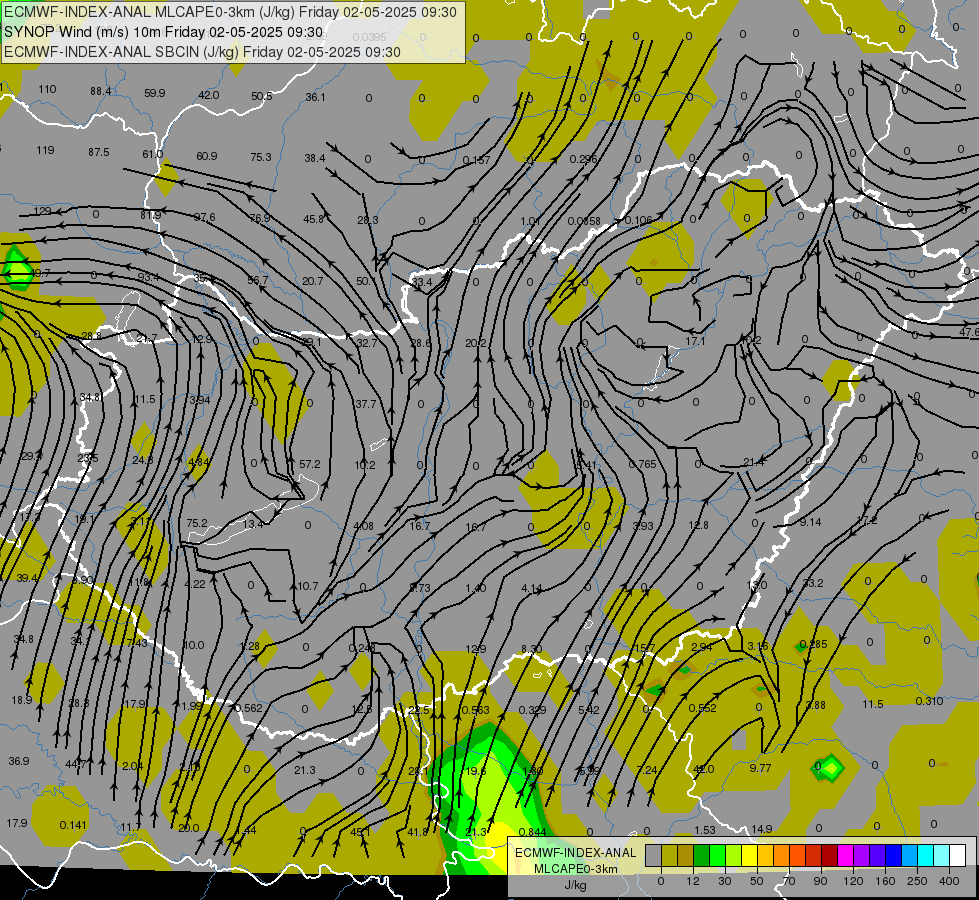
Task: Click the map value 0.765
Action: click(642, 464)
